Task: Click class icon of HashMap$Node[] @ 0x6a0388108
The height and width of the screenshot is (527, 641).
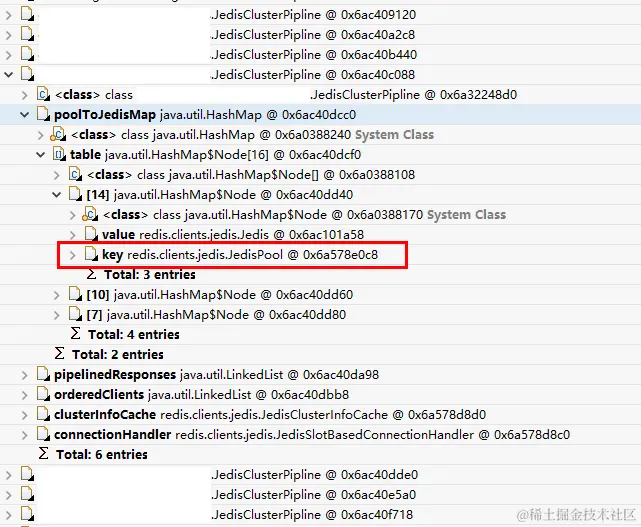Action: pos(75,174)
